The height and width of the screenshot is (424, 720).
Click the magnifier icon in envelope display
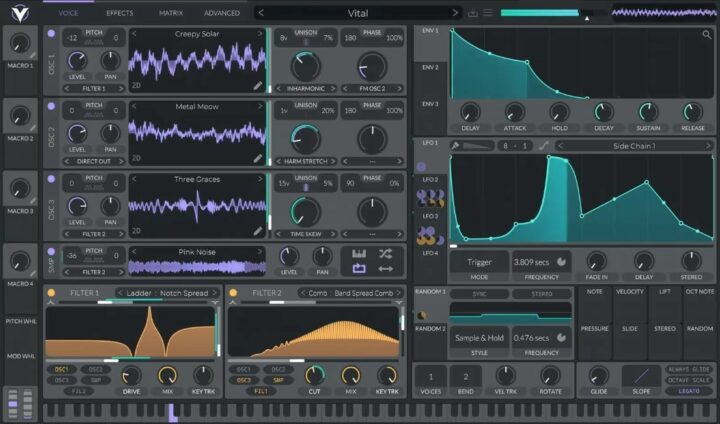tap(706, 35)
